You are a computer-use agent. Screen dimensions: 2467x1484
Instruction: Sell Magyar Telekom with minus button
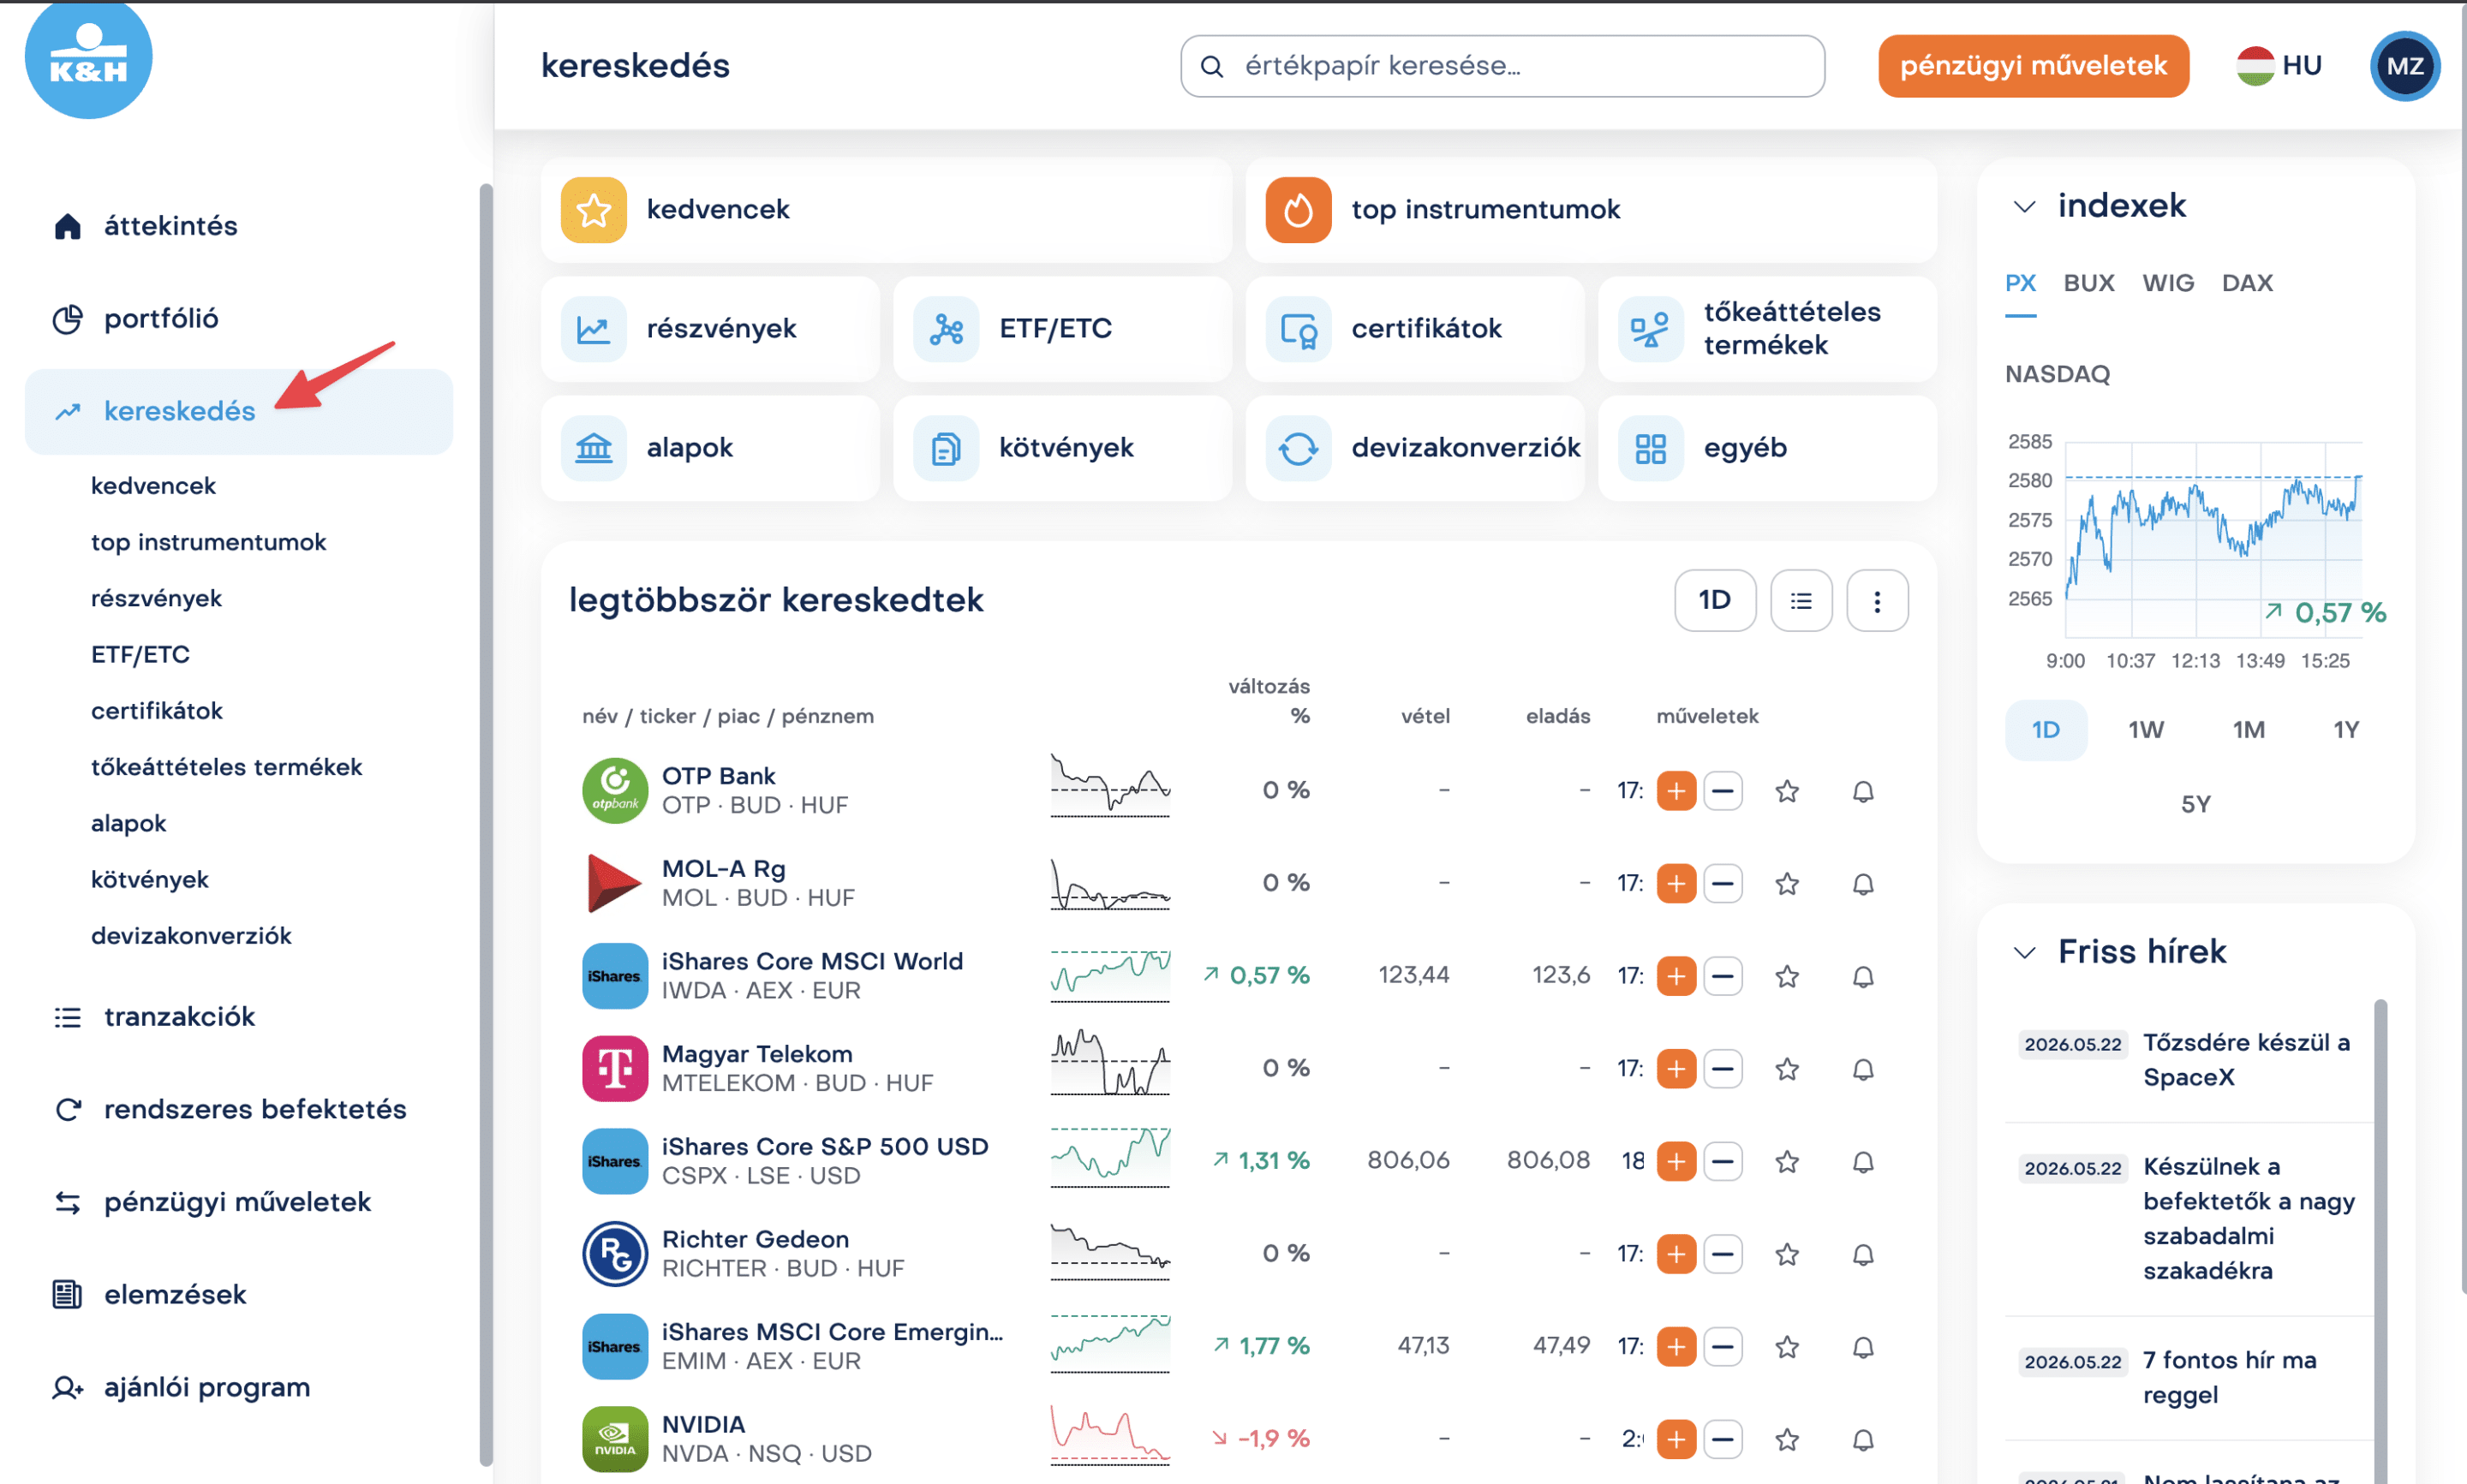1722,1069
